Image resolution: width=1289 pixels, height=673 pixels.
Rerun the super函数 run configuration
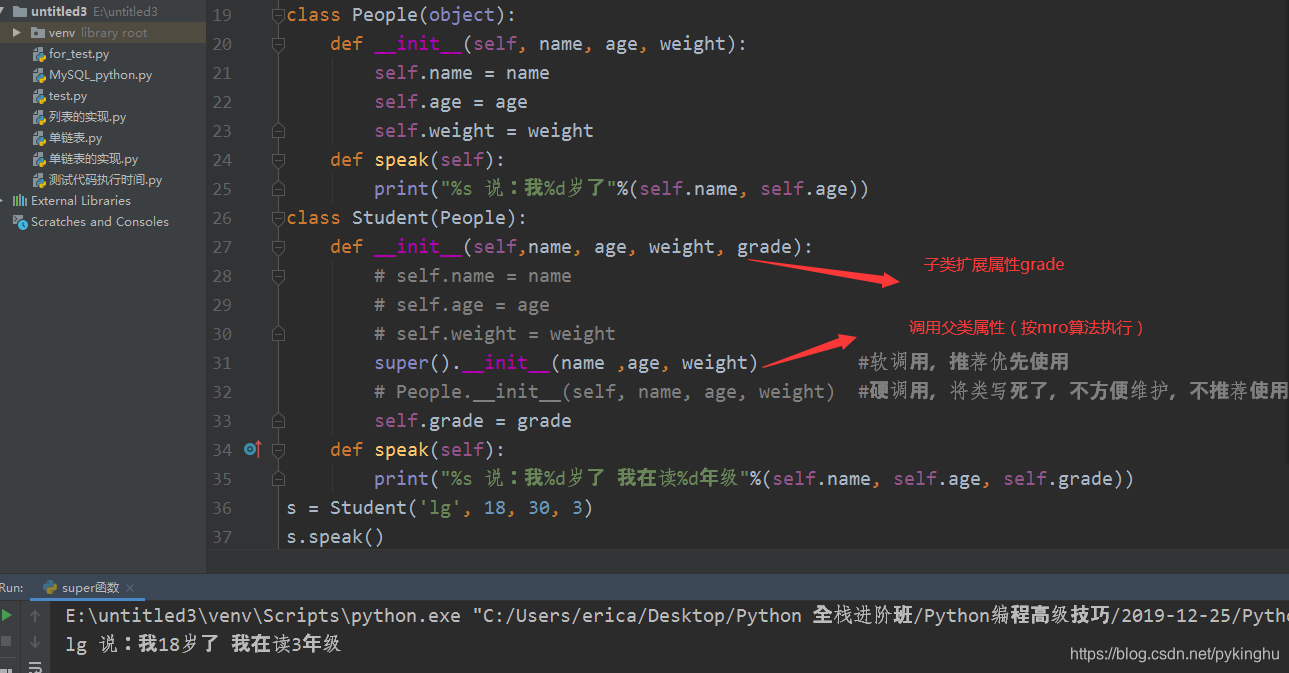coord(6,614)
